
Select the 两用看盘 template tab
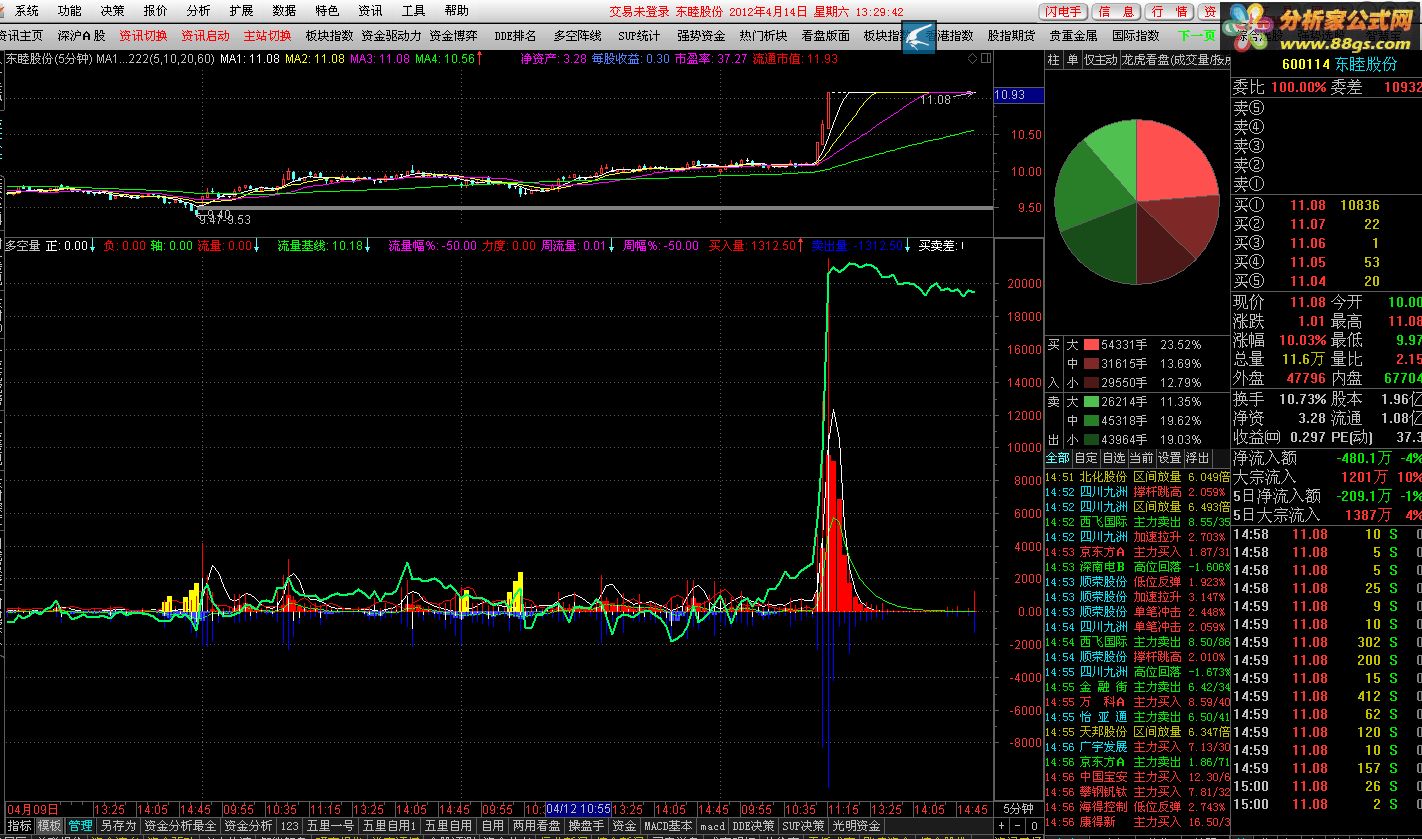pos(536,826)
